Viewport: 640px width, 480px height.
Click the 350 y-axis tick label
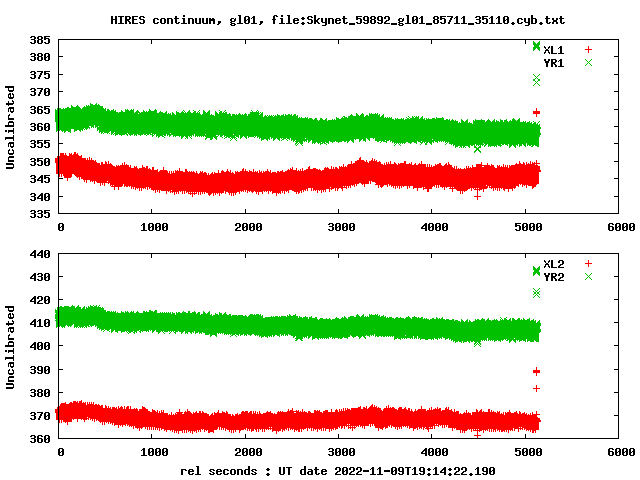40,162
